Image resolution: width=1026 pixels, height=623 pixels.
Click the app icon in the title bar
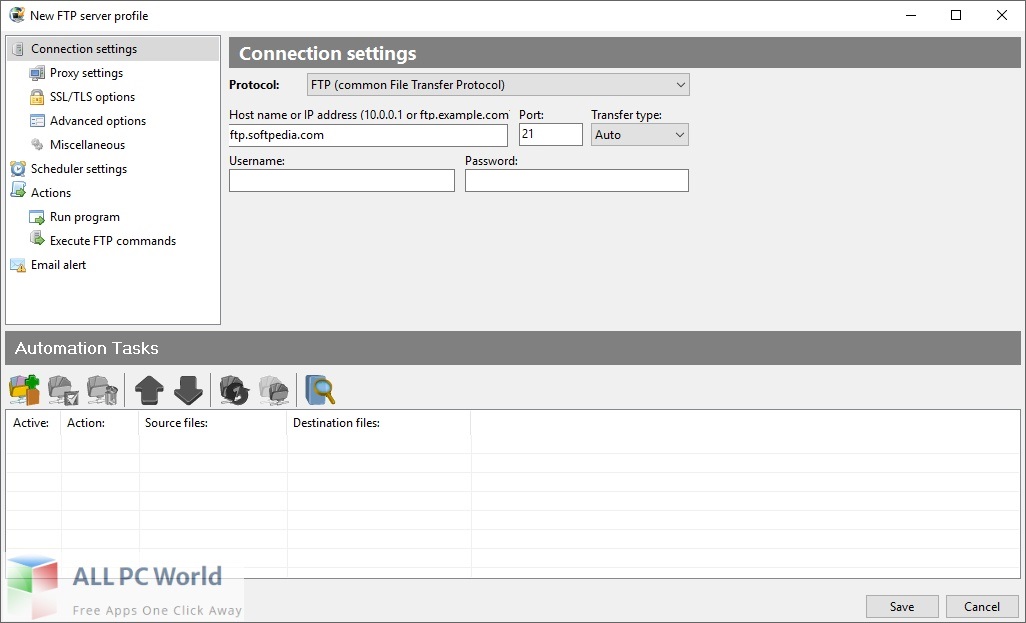(17, 15)
